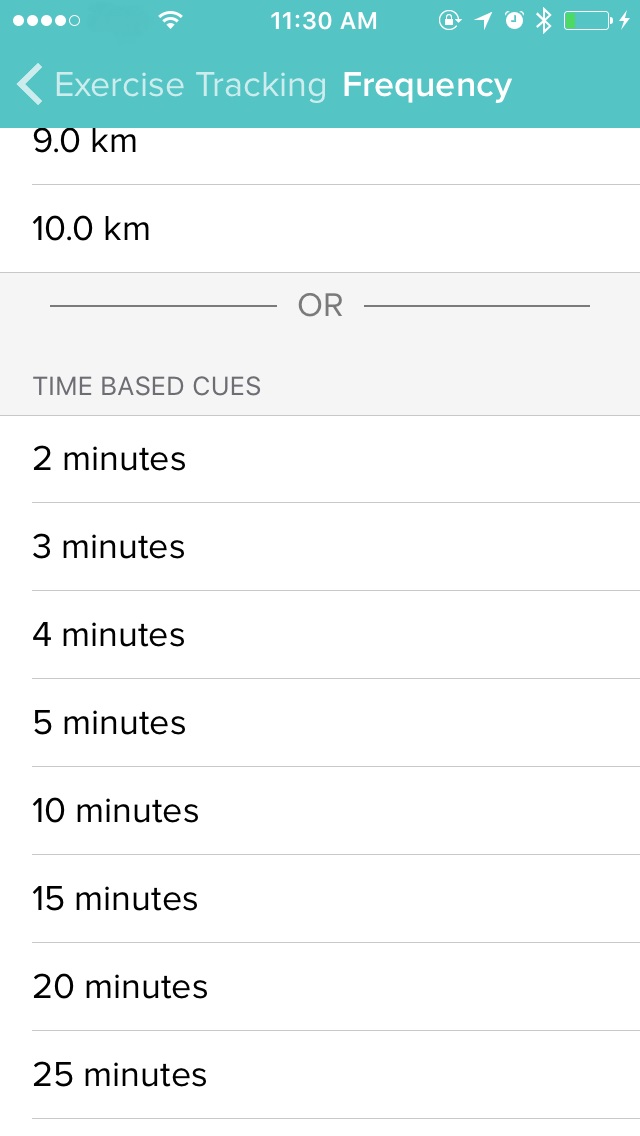640x1136 pixels.
Task: Tap the rotation lock status icon
Action: click(x=450, y=21)
